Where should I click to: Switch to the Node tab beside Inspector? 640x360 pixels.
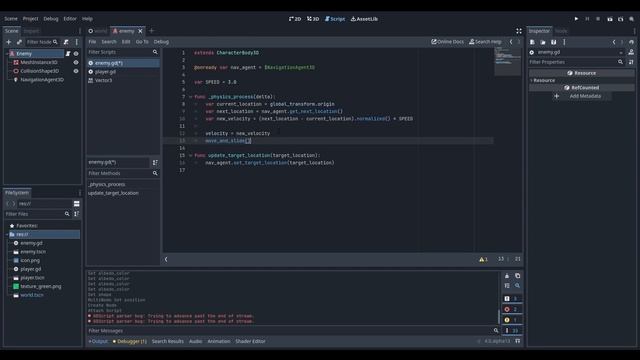click(561, 31)
